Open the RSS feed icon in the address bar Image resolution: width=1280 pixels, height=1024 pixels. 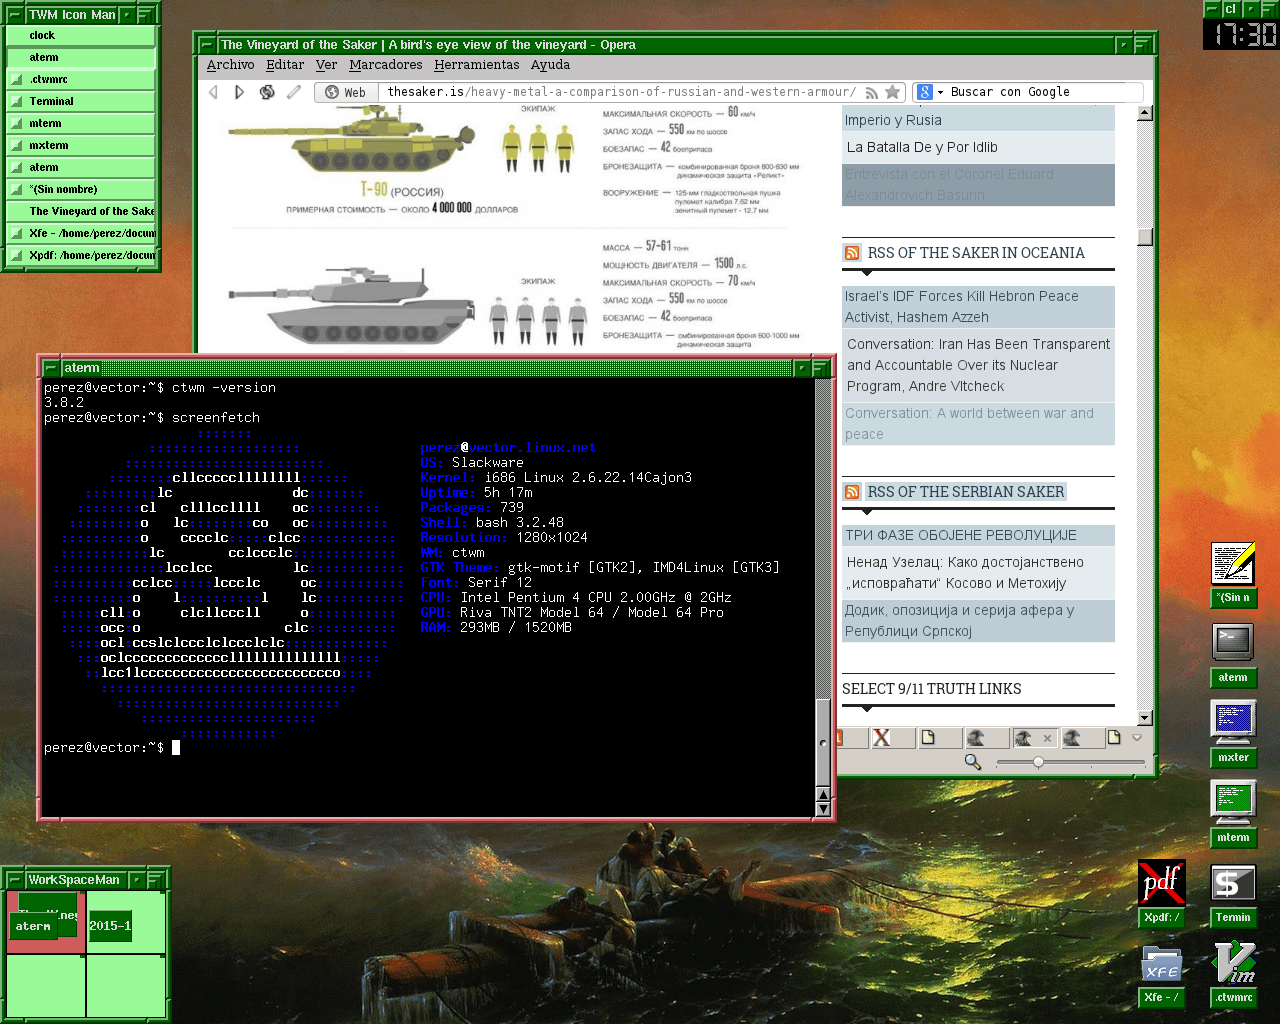872,93
